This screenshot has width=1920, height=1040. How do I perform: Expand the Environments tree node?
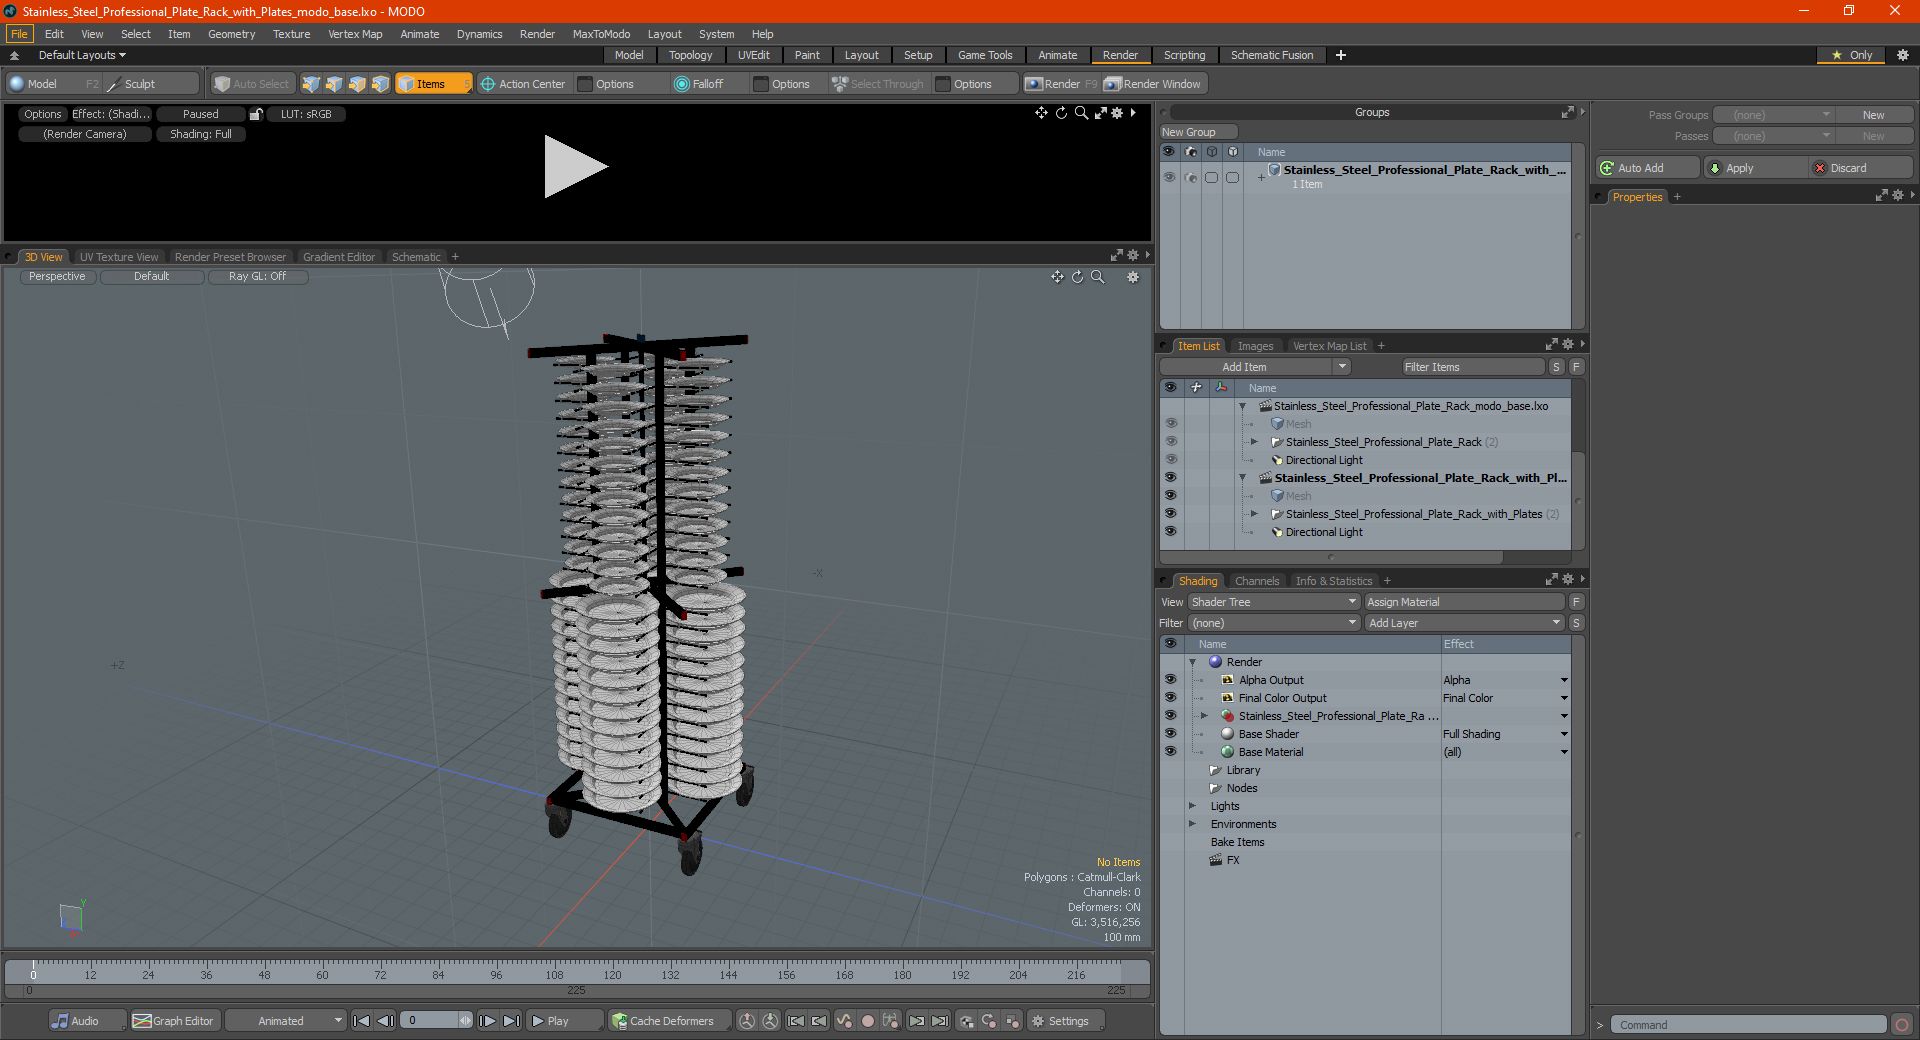click(x=1192, y=824)
